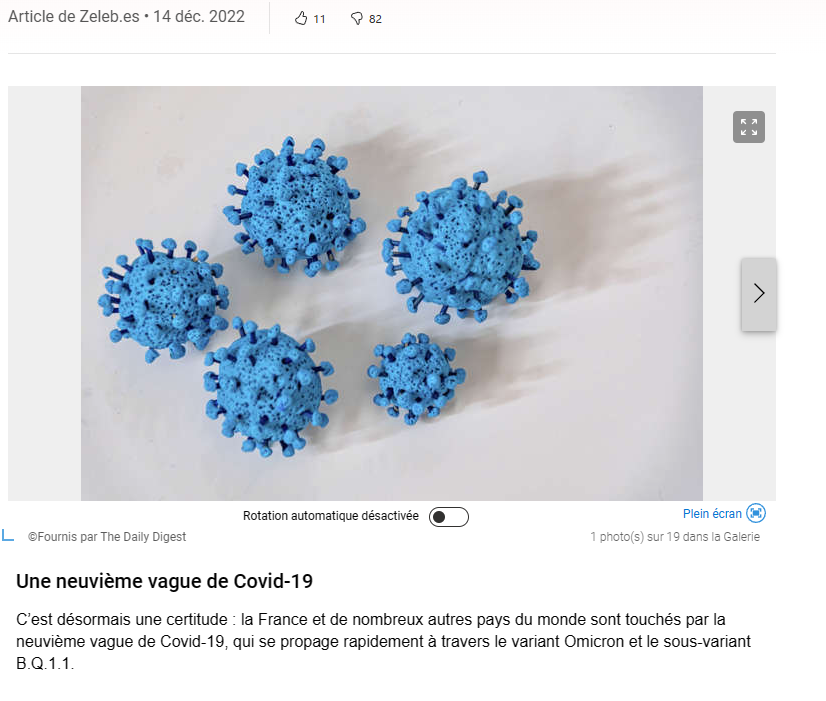Click the blue corner bracket icon
The height and width of the screenshot is (701, 826).
8,535
